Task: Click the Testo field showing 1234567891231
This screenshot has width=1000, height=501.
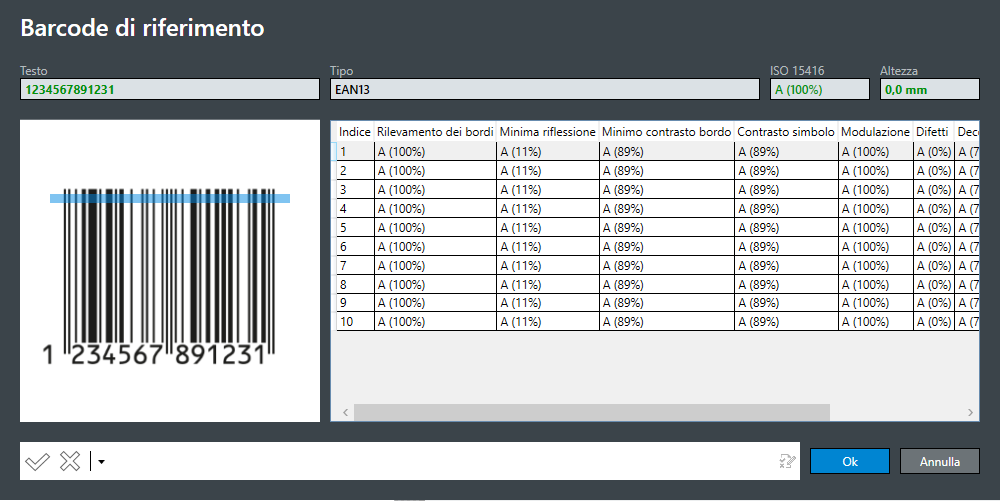Action: pyautogui.click(x=170, y=89)
